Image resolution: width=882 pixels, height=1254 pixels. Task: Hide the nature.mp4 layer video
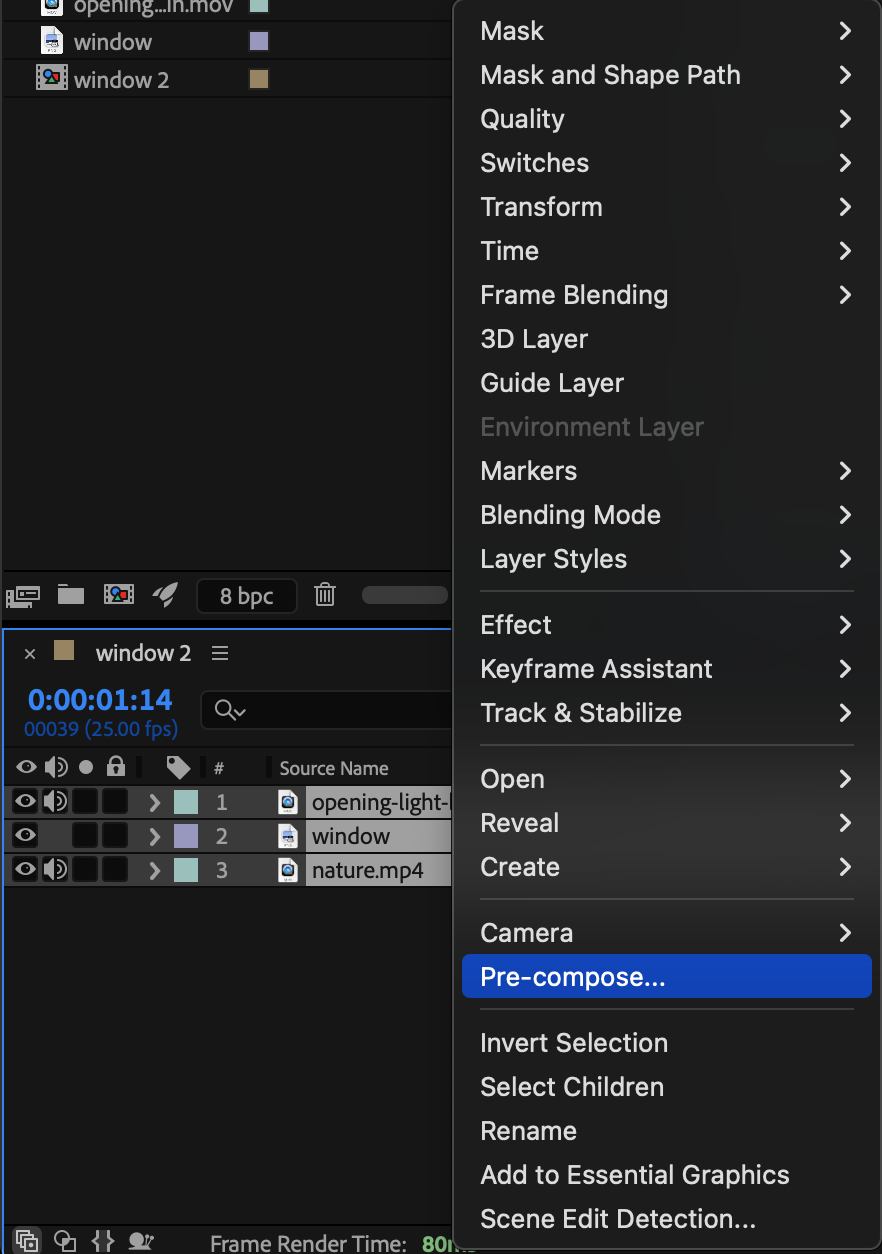[x=26, y=870]
